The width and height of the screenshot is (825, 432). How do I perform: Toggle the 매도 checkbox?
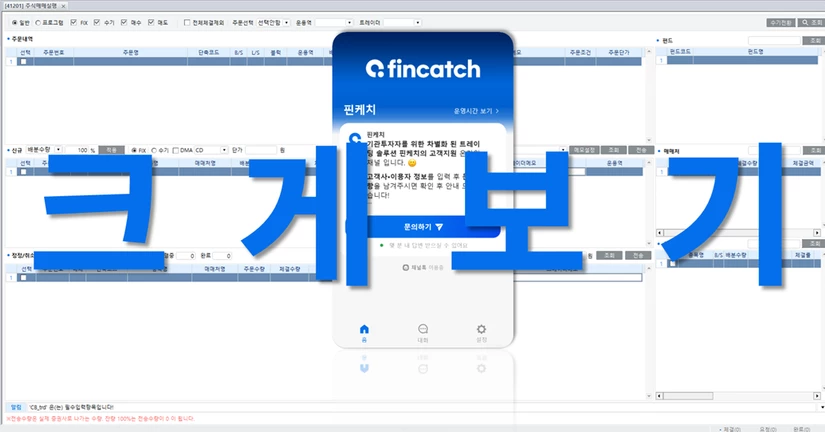tap(152, 23)
